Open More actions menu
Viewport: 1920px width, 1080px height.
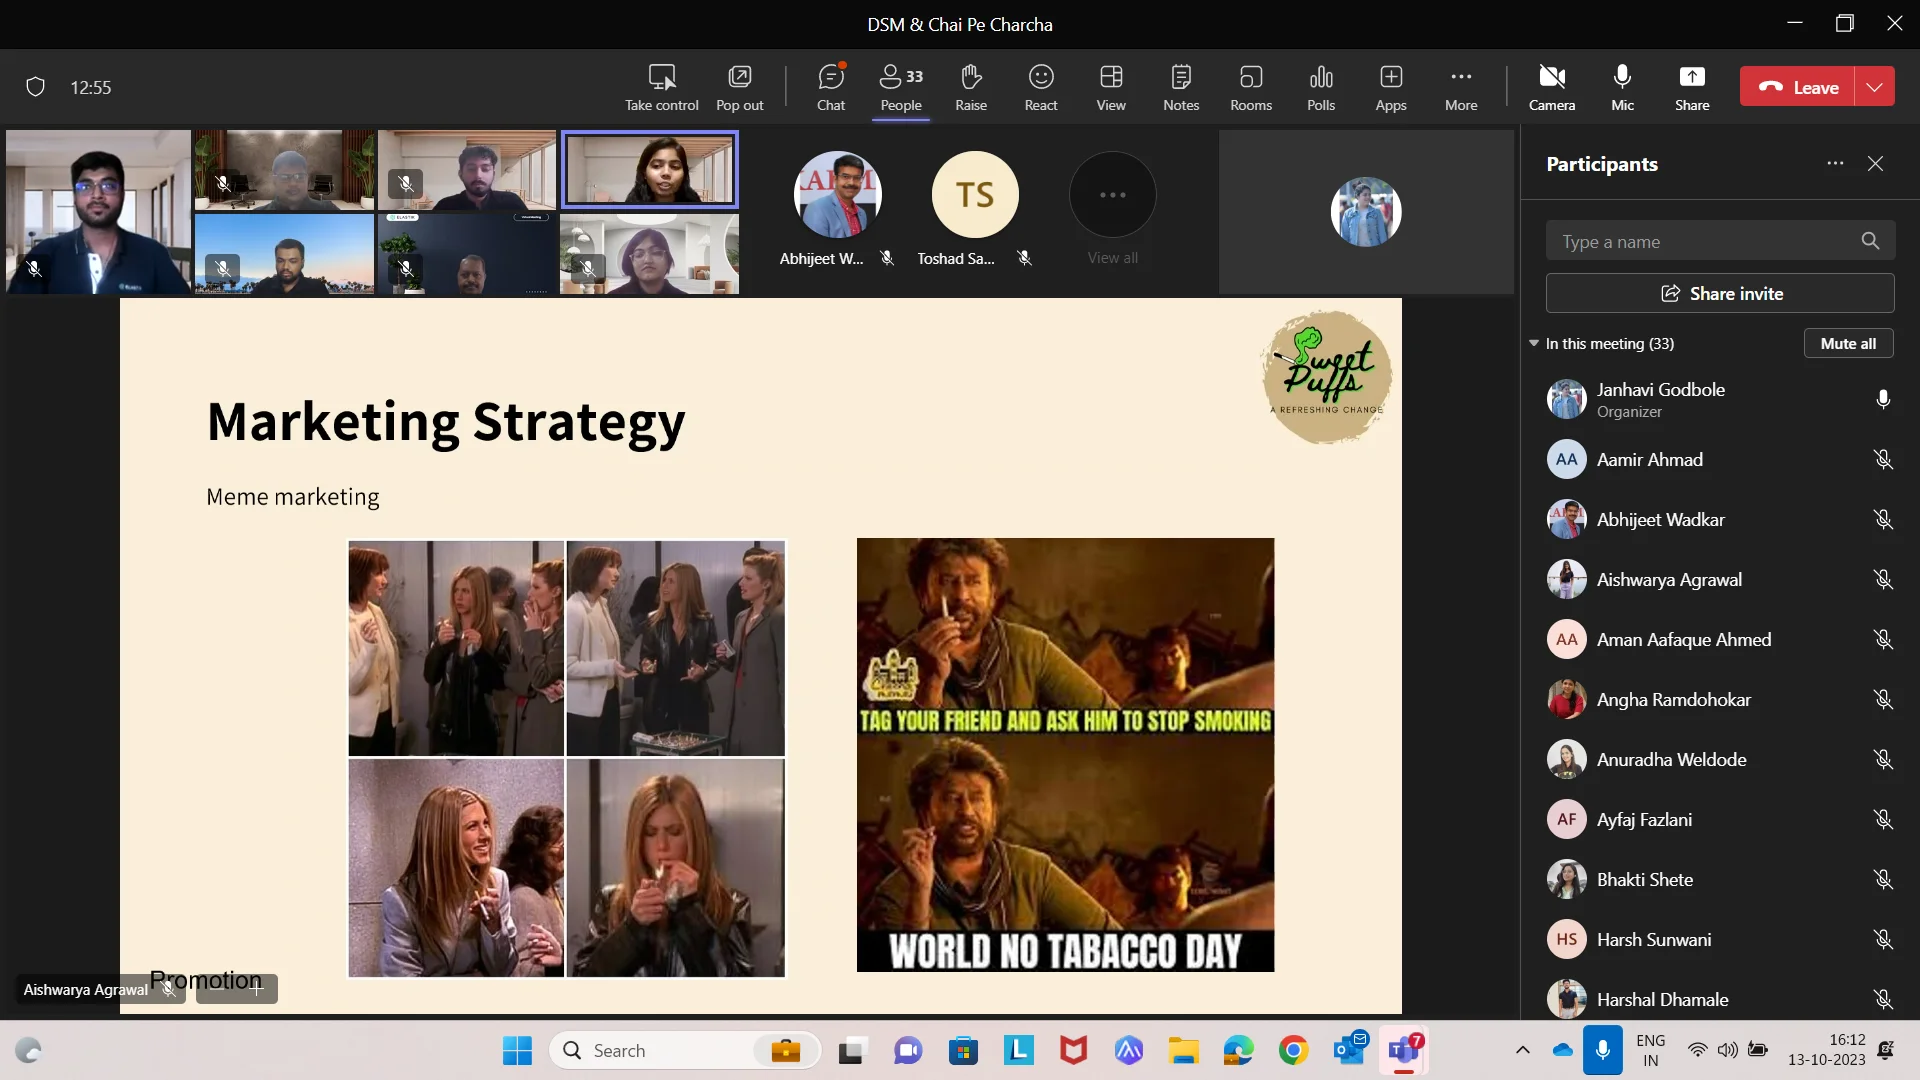pyautogui.click(x=1461, y=88)
